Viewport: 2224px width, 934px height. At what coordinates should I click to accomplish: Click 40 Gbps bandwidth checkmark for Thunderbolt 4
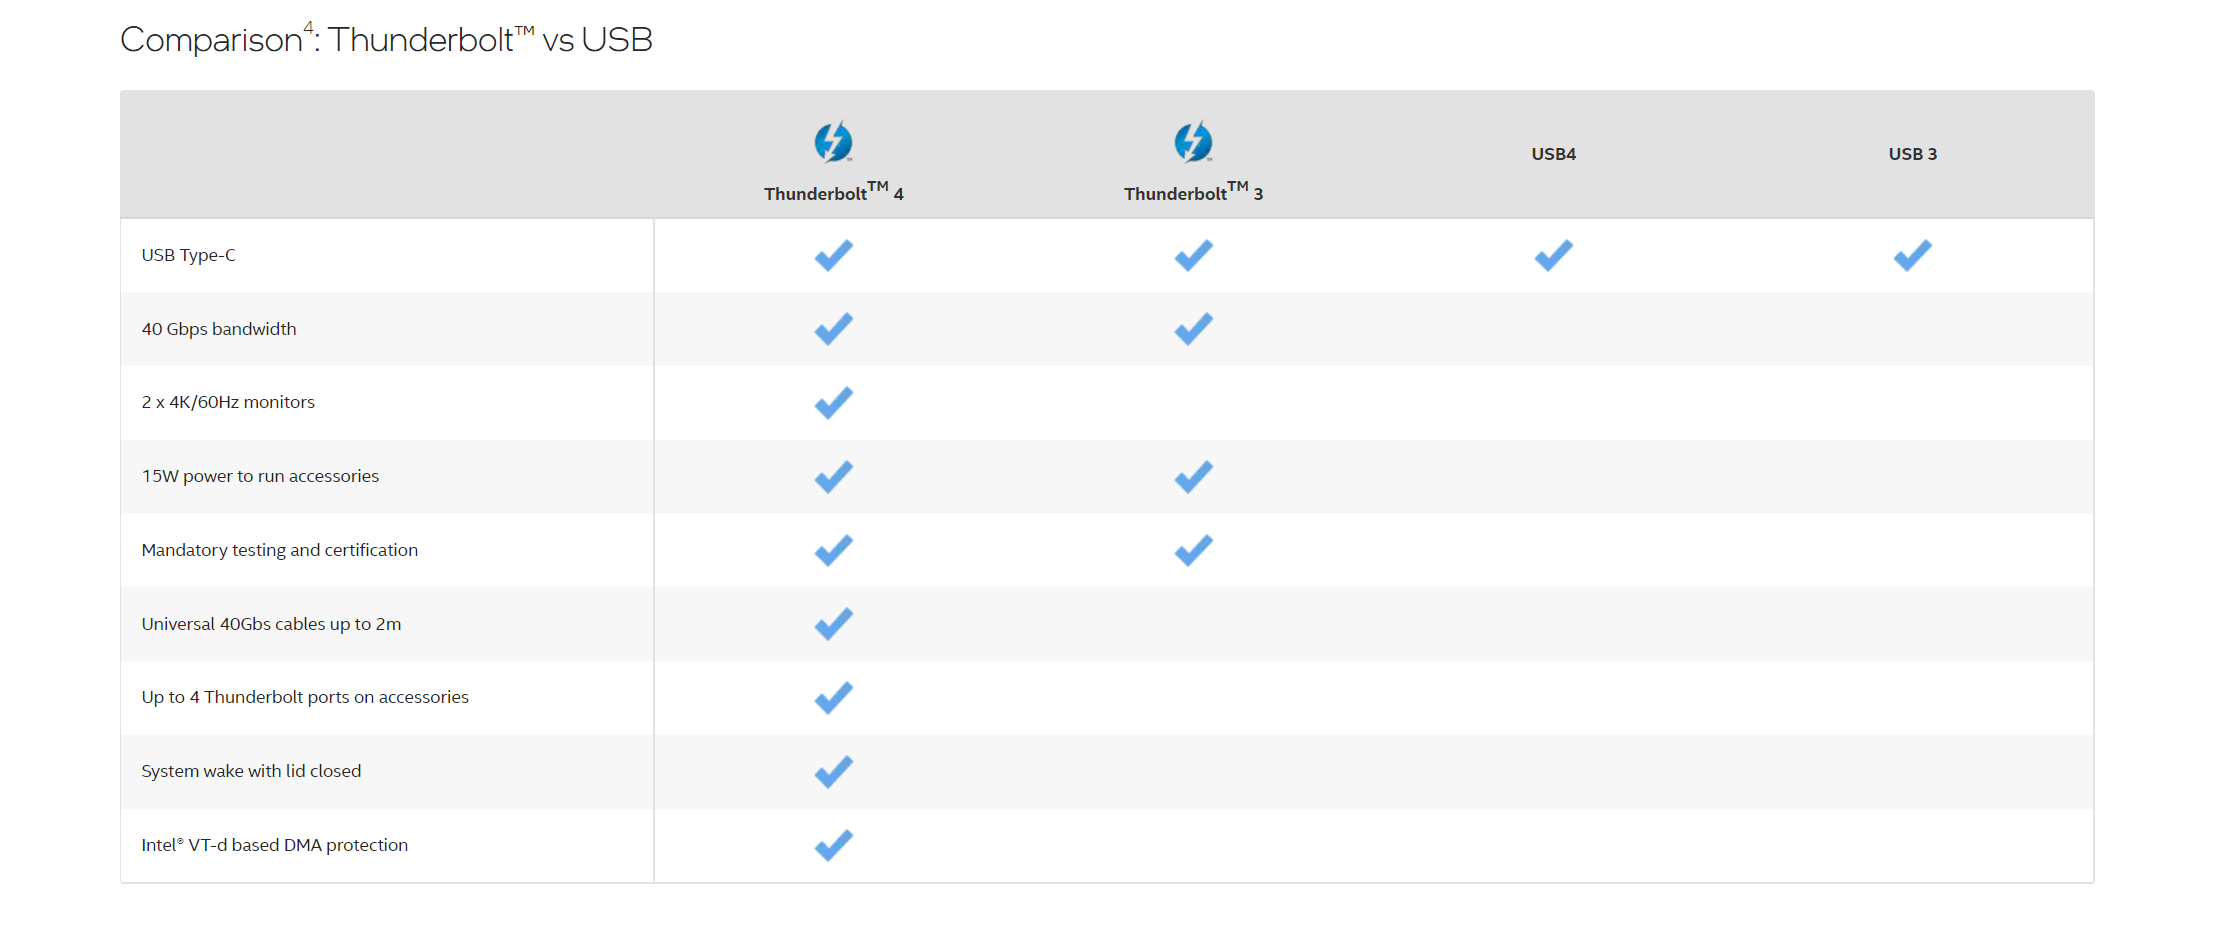pyautogui.click(x=833, y=329)
